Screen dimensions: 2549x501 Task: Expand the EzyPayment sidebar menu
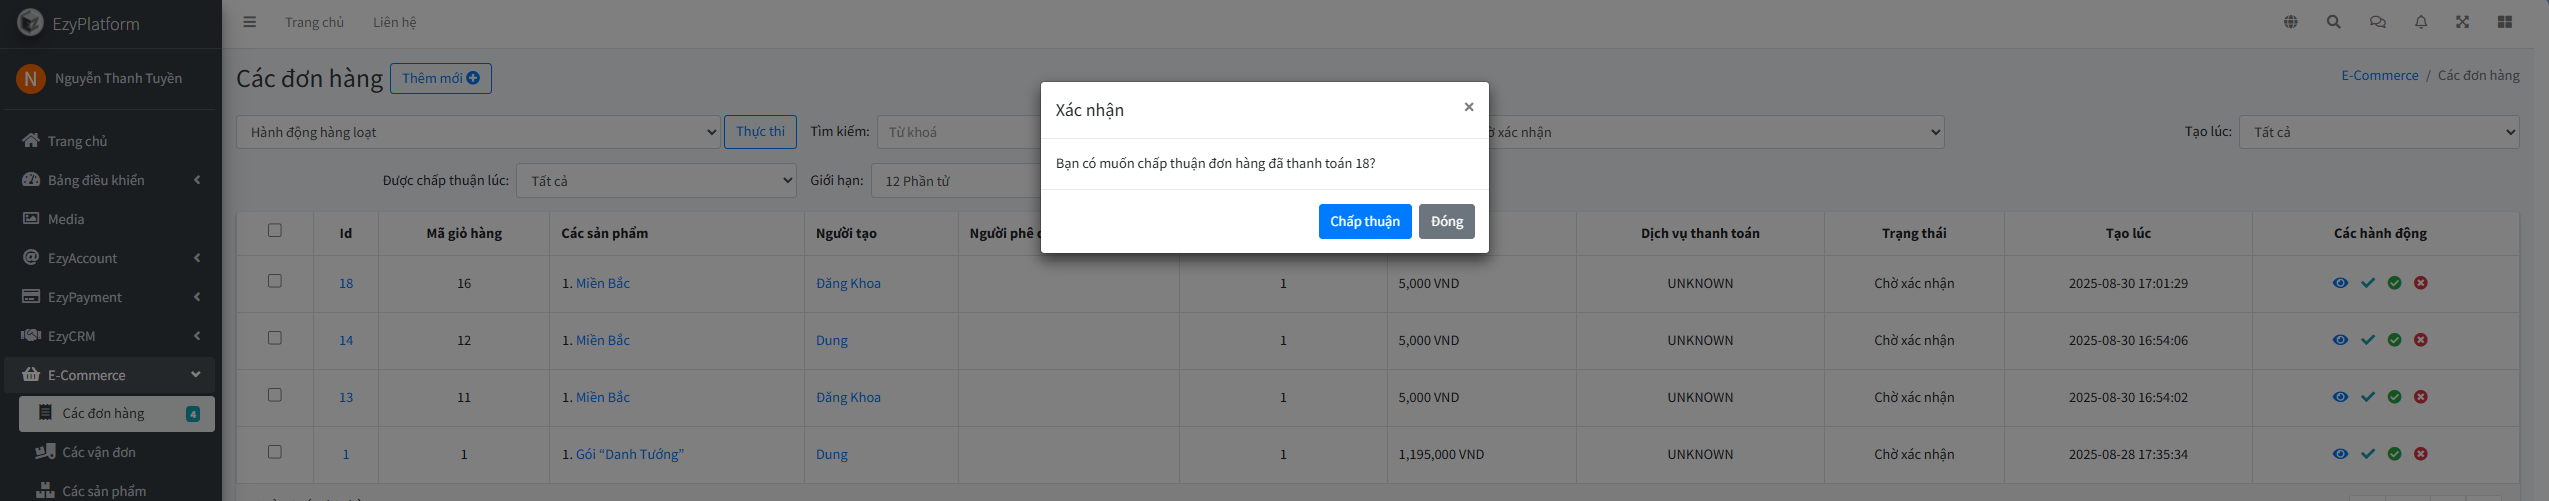110,297
